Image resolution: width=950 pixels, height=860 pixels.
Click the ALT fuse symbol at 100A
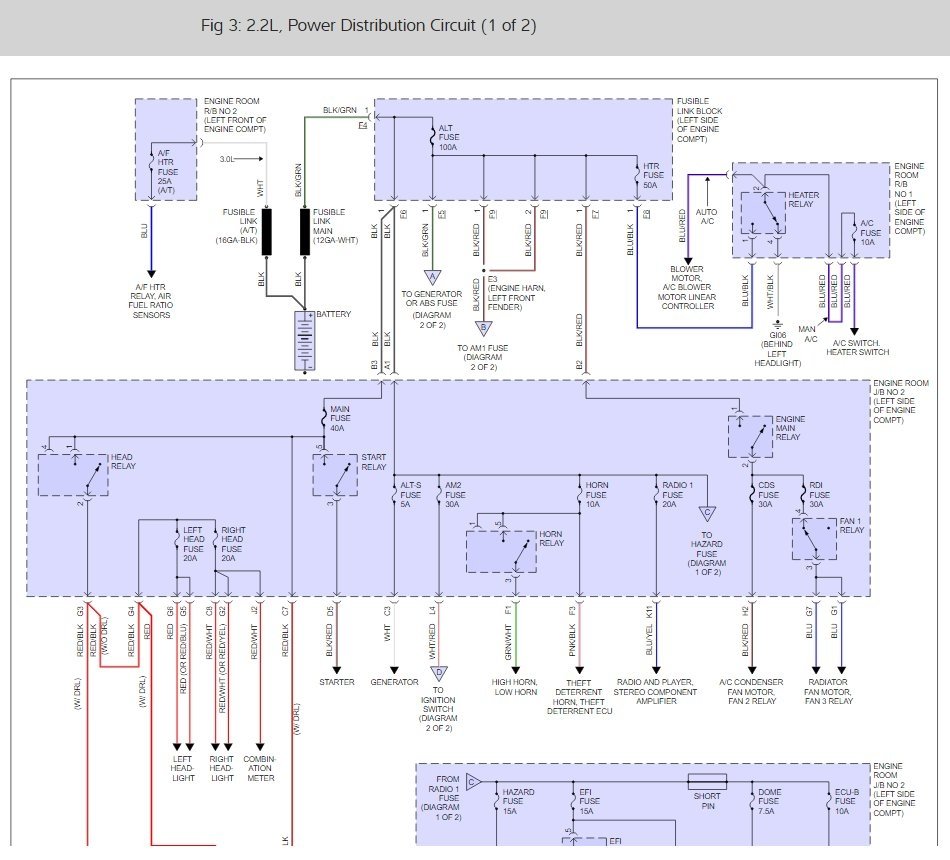coord(433,138)
